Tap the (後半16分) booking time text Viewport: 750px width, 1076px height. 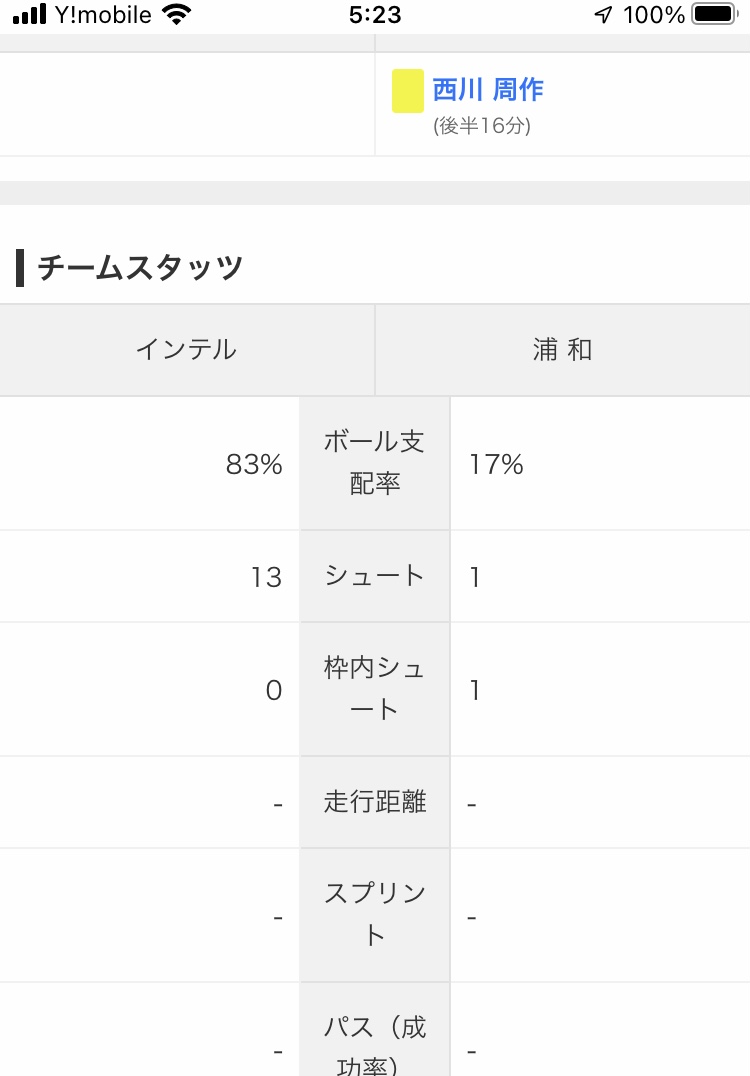point(482,126)
